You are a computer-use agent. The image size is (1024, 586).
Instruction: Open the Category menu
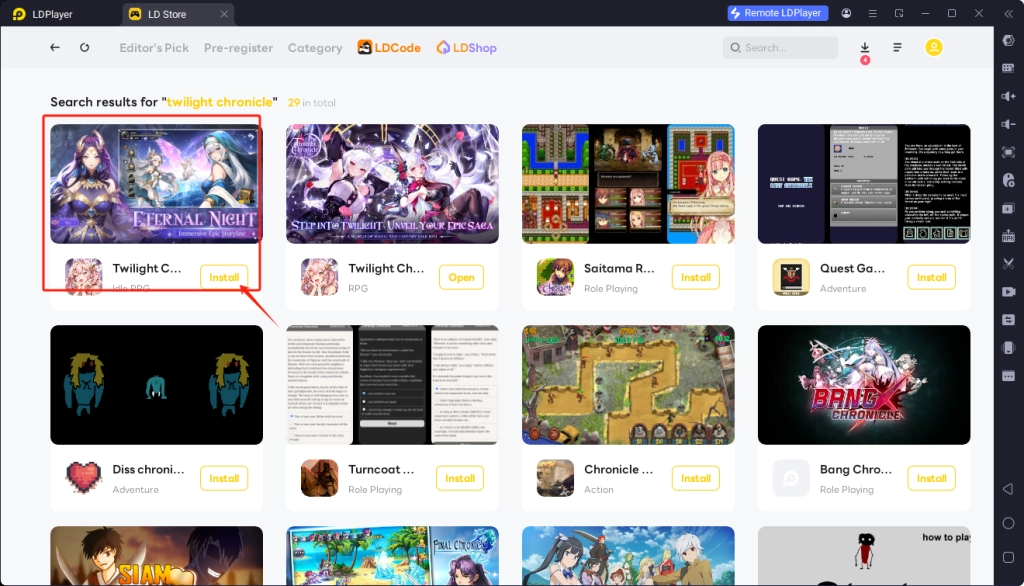[x=315, y=48]
